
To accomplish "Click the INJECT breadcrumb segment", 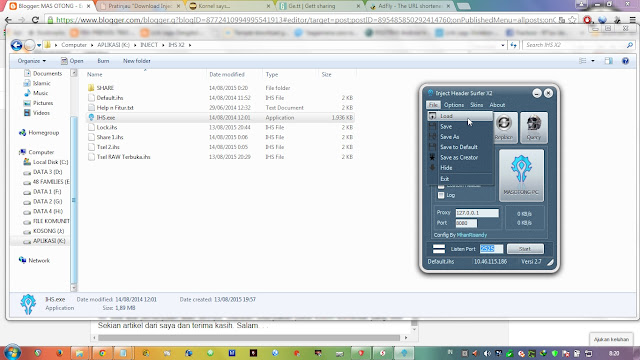I will coord(149,45).
